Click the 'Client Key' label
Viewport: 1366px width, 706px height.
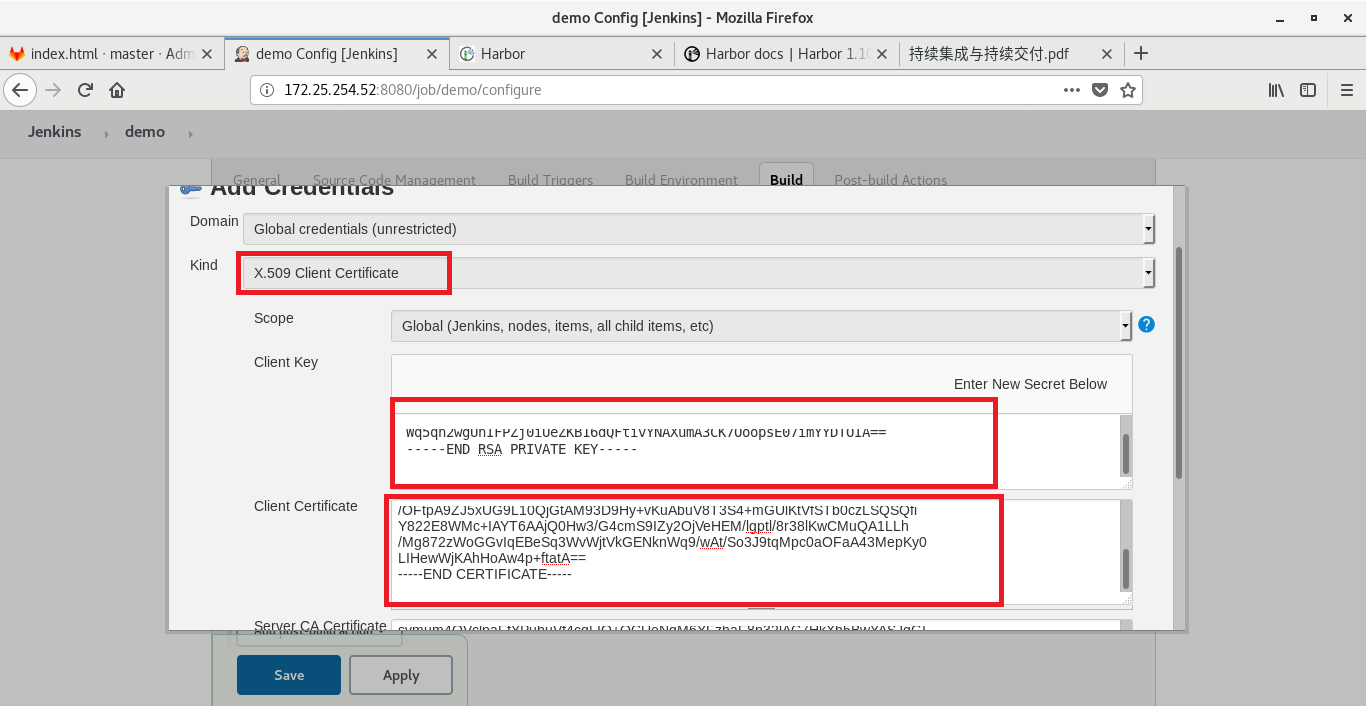286,362
